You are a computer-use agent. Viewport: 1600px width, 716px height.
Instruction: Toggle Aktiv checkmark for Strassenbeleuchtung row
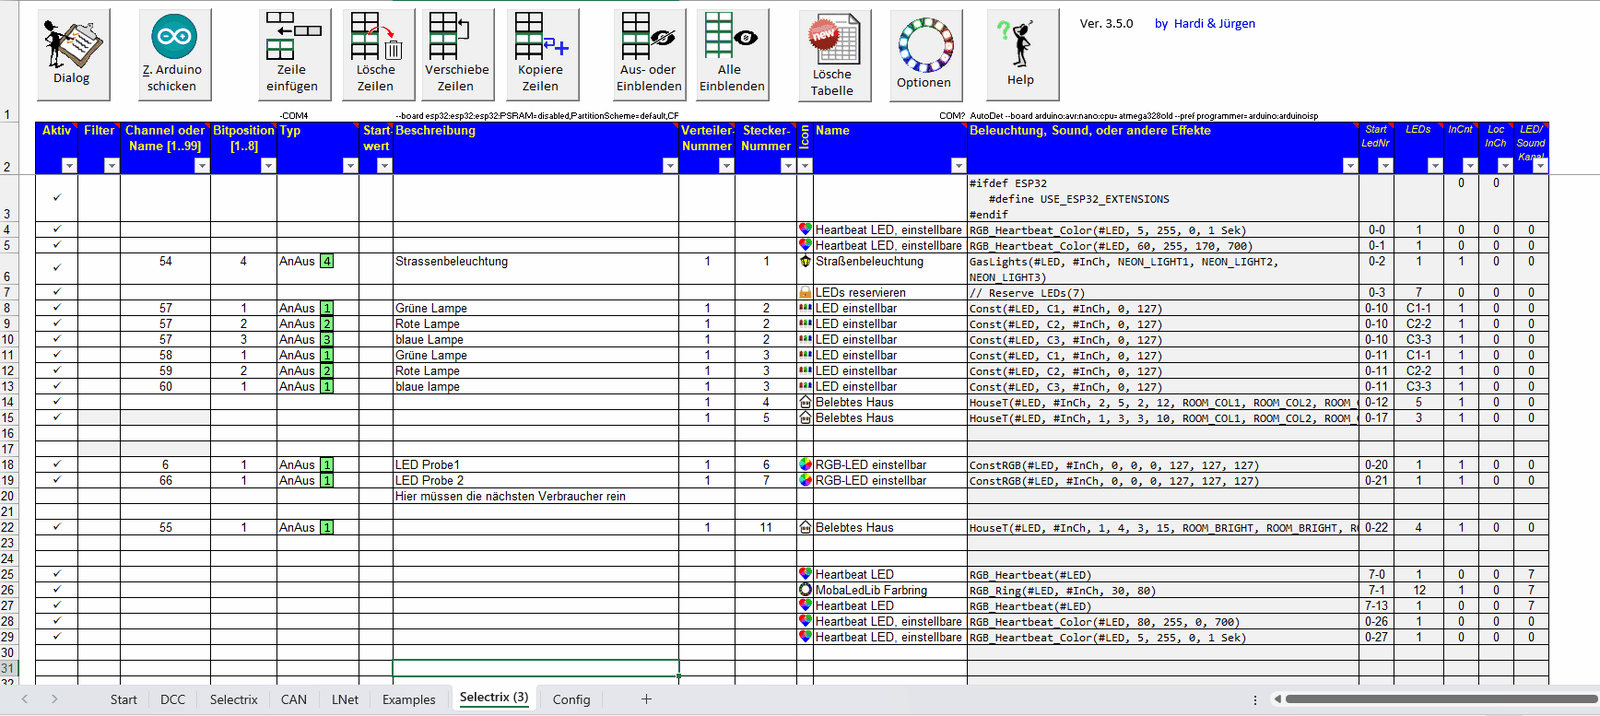tap(57, 268)
